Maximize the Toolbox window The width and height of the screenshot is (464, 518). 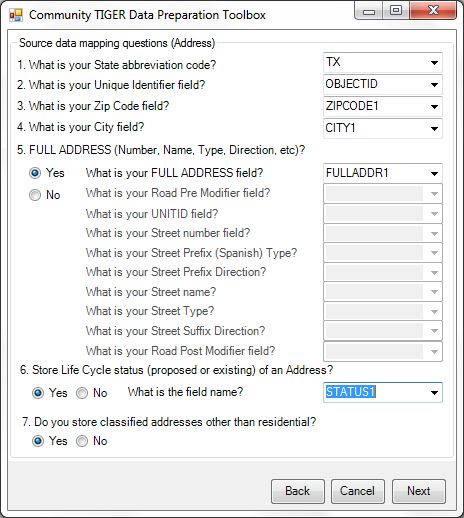pyautogui.click(x=396, y=11)
